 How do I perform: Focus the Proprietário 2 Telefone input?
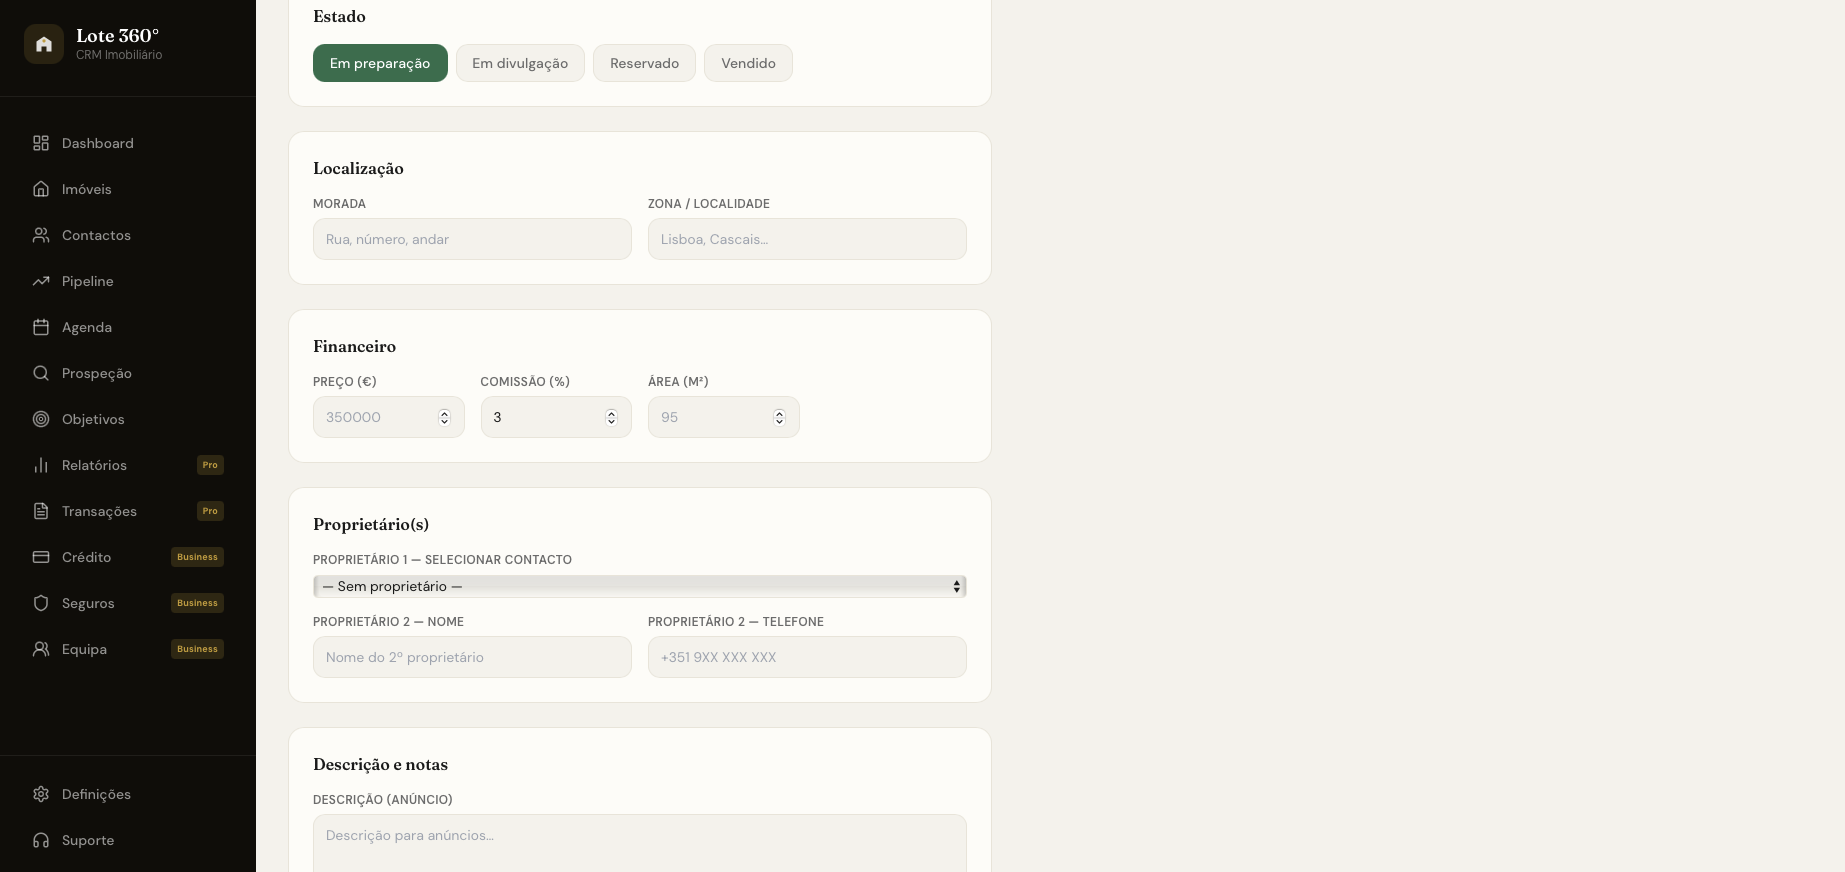[x=807, y=657]
